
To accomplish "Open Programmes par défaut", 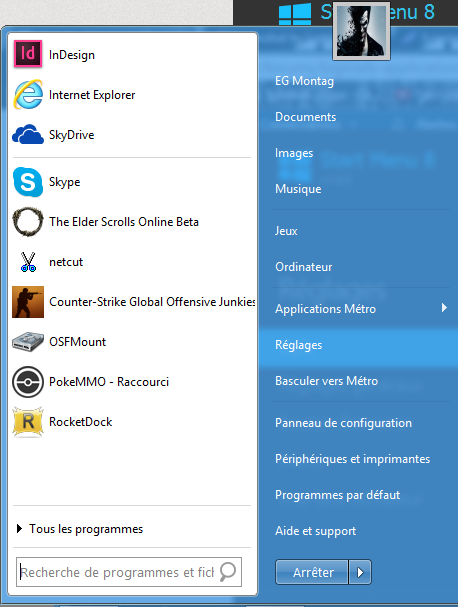I will [x=337, y=495].
